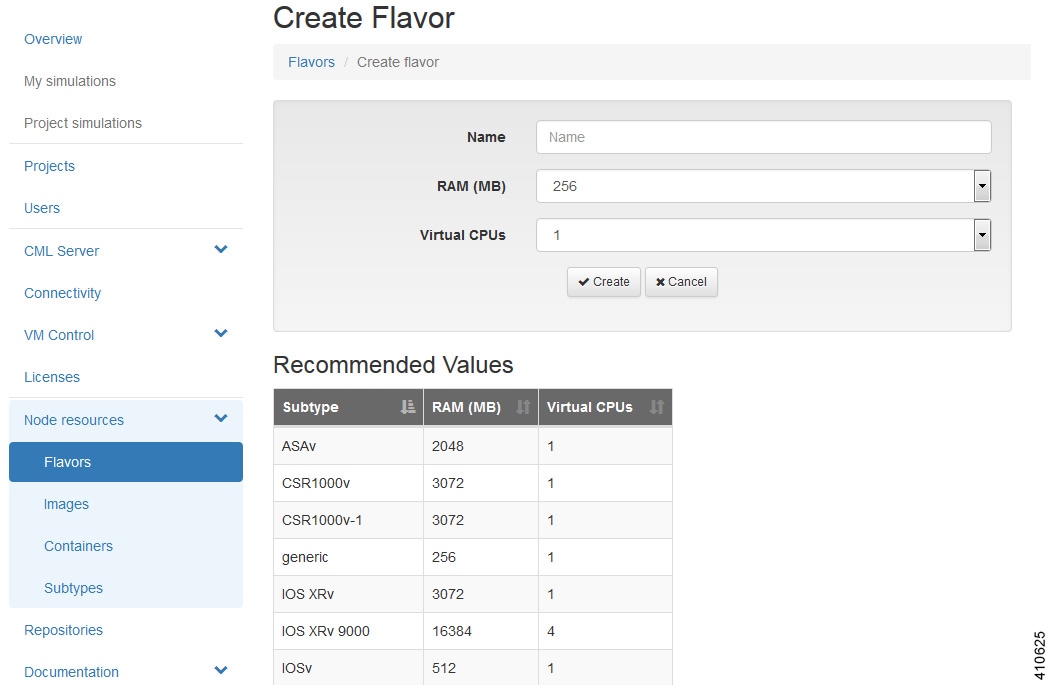Open Virtual CPUs dropdown arrow
1048x685 pixels.
(x=982, y=235)
